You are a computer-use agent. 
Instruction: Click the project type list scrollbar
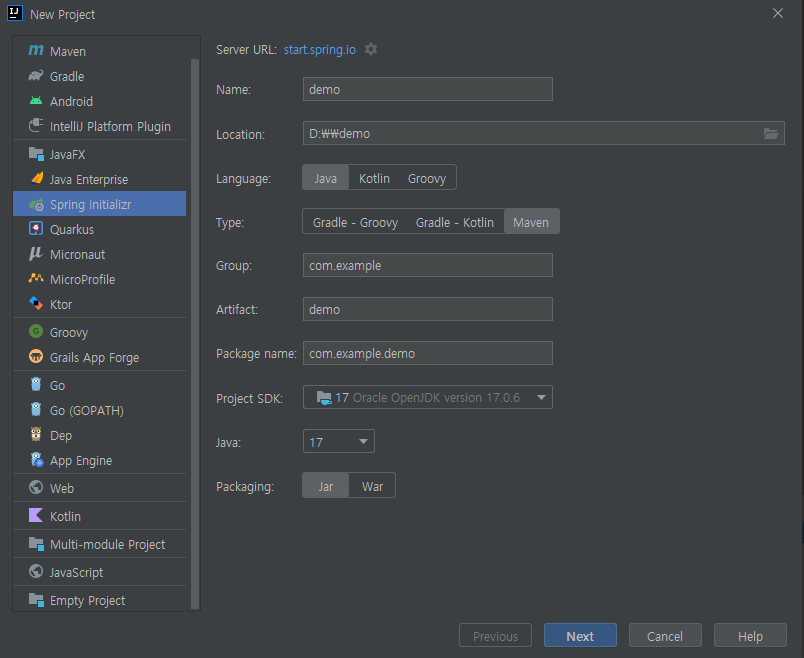coord(195,333)
